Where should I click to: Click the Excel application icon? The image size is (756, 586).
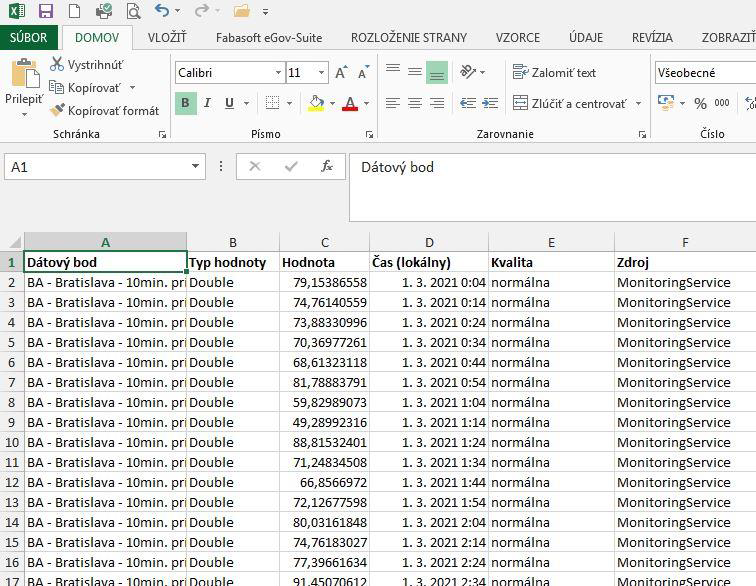coord(17,11)
